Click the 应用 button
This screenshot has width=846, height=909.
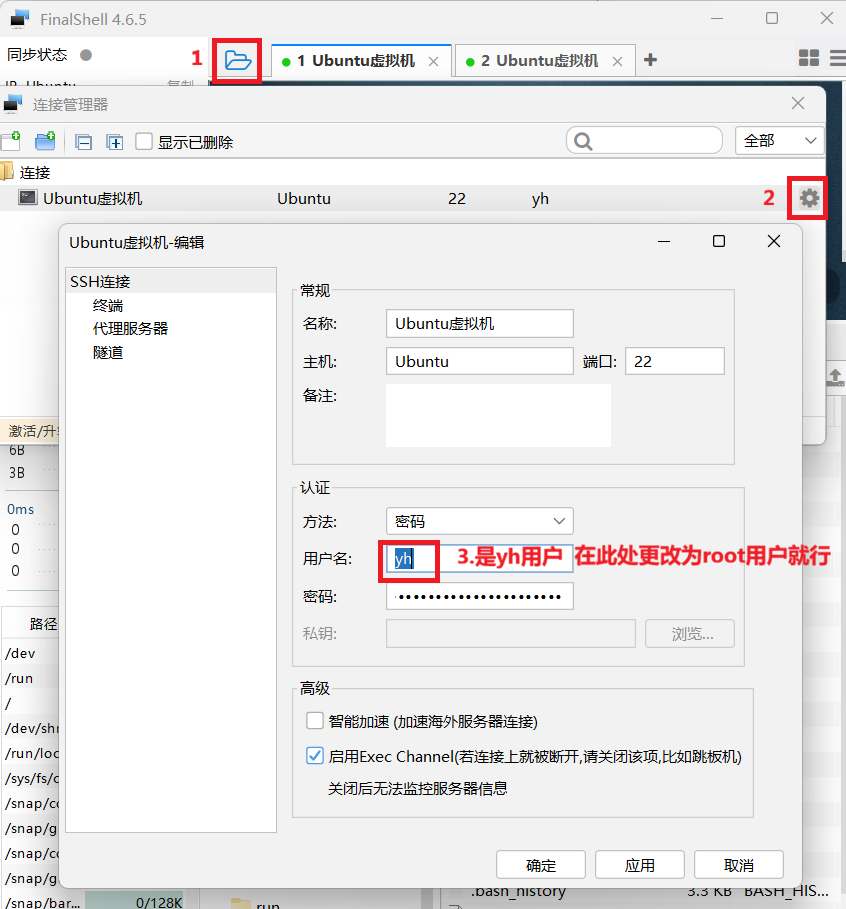(640, 866)
